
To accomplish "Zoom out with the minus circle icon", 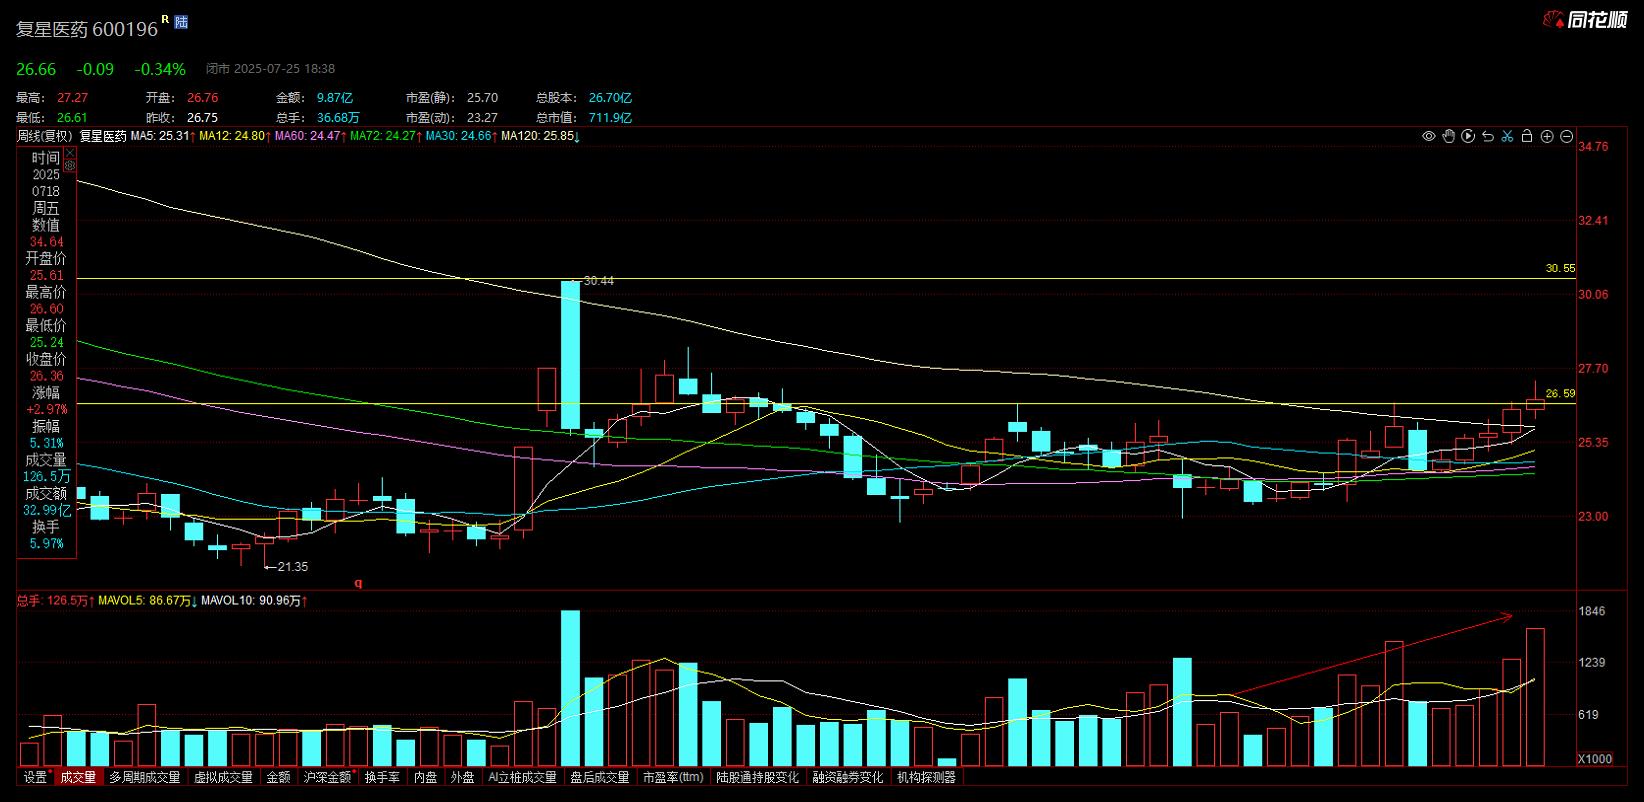I will tap(1567, 136).
